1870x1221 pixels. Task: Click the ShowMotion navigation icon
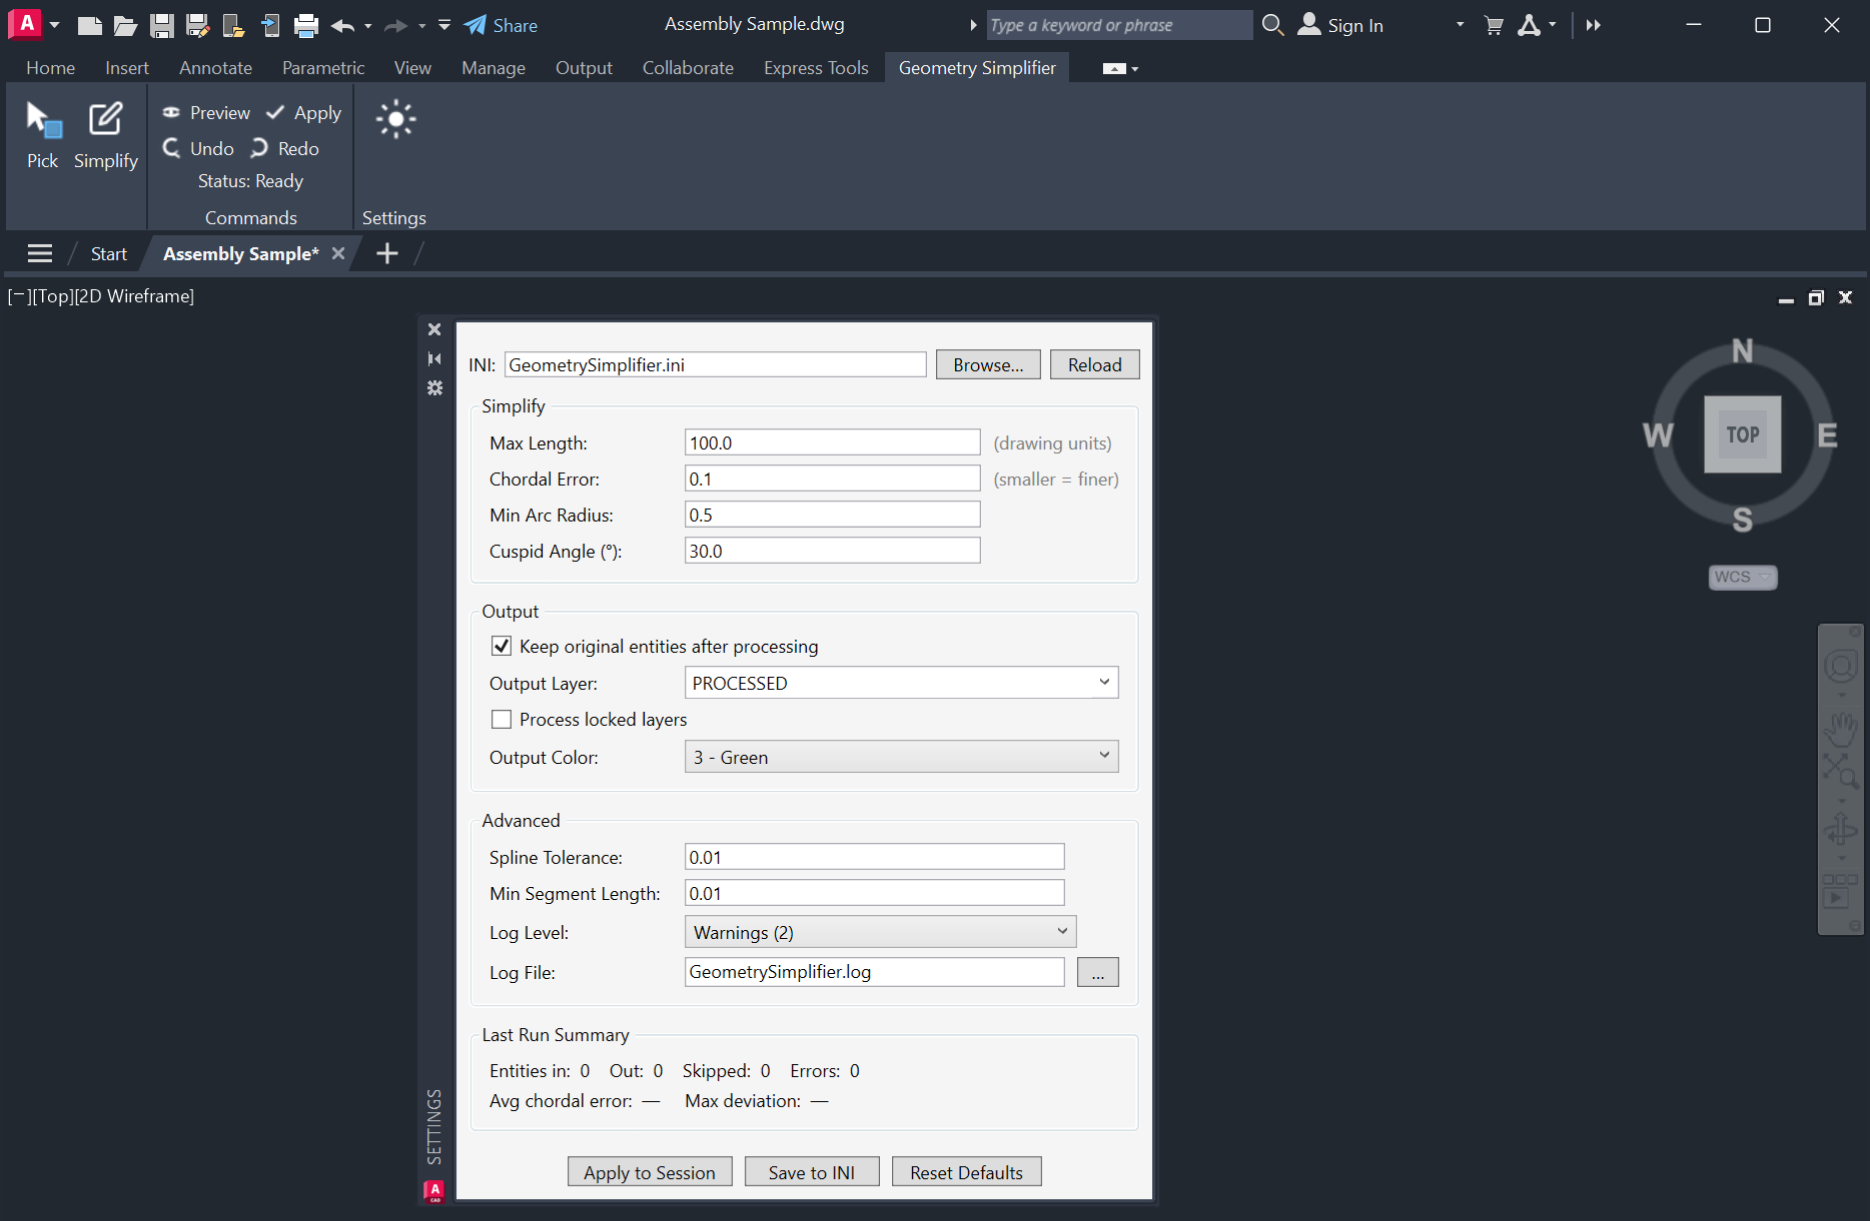coord(1841,890)
